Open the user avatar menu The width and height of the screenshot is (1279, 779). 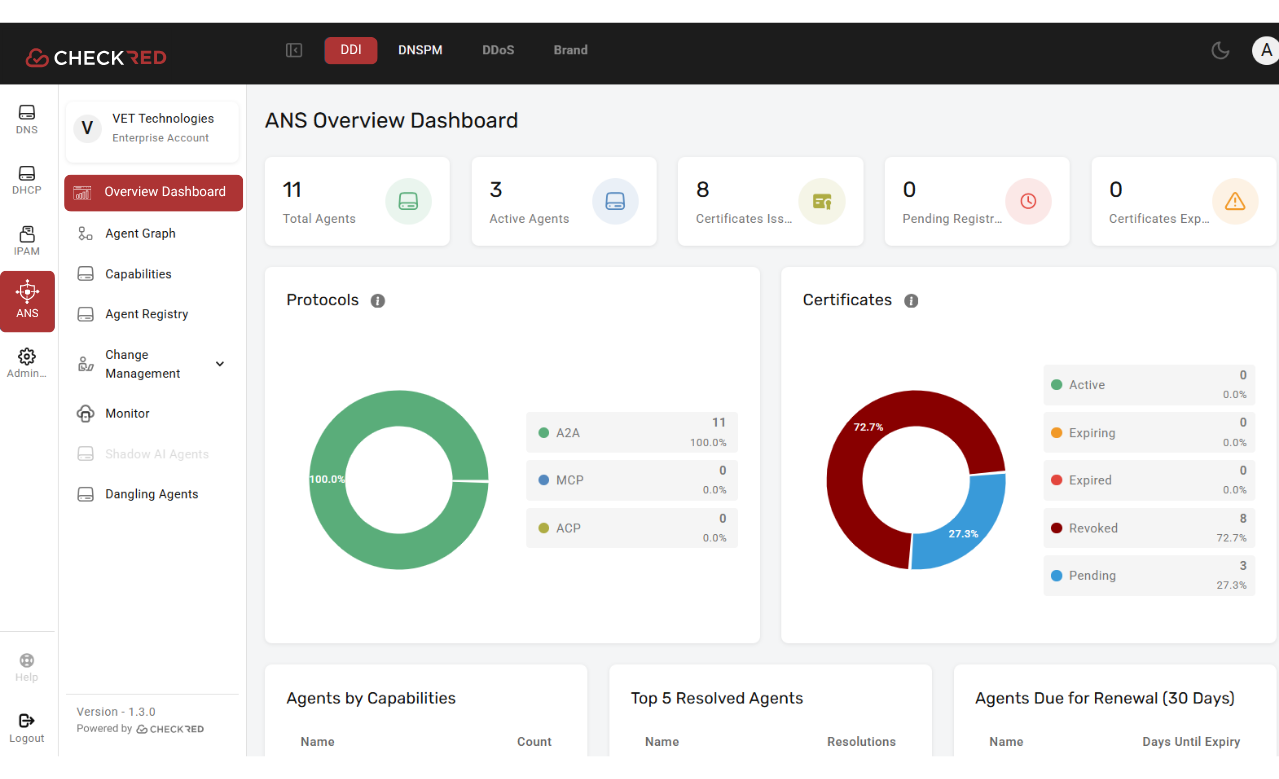pos(1265,50)
